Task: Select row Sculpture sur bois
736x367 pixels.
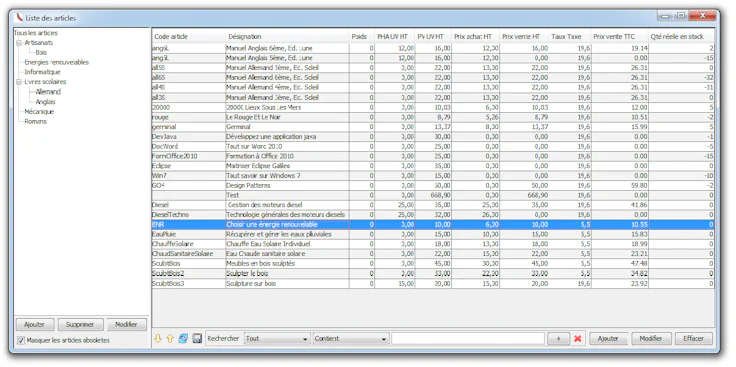Action: pyautogui.click(x=433, y=283)
